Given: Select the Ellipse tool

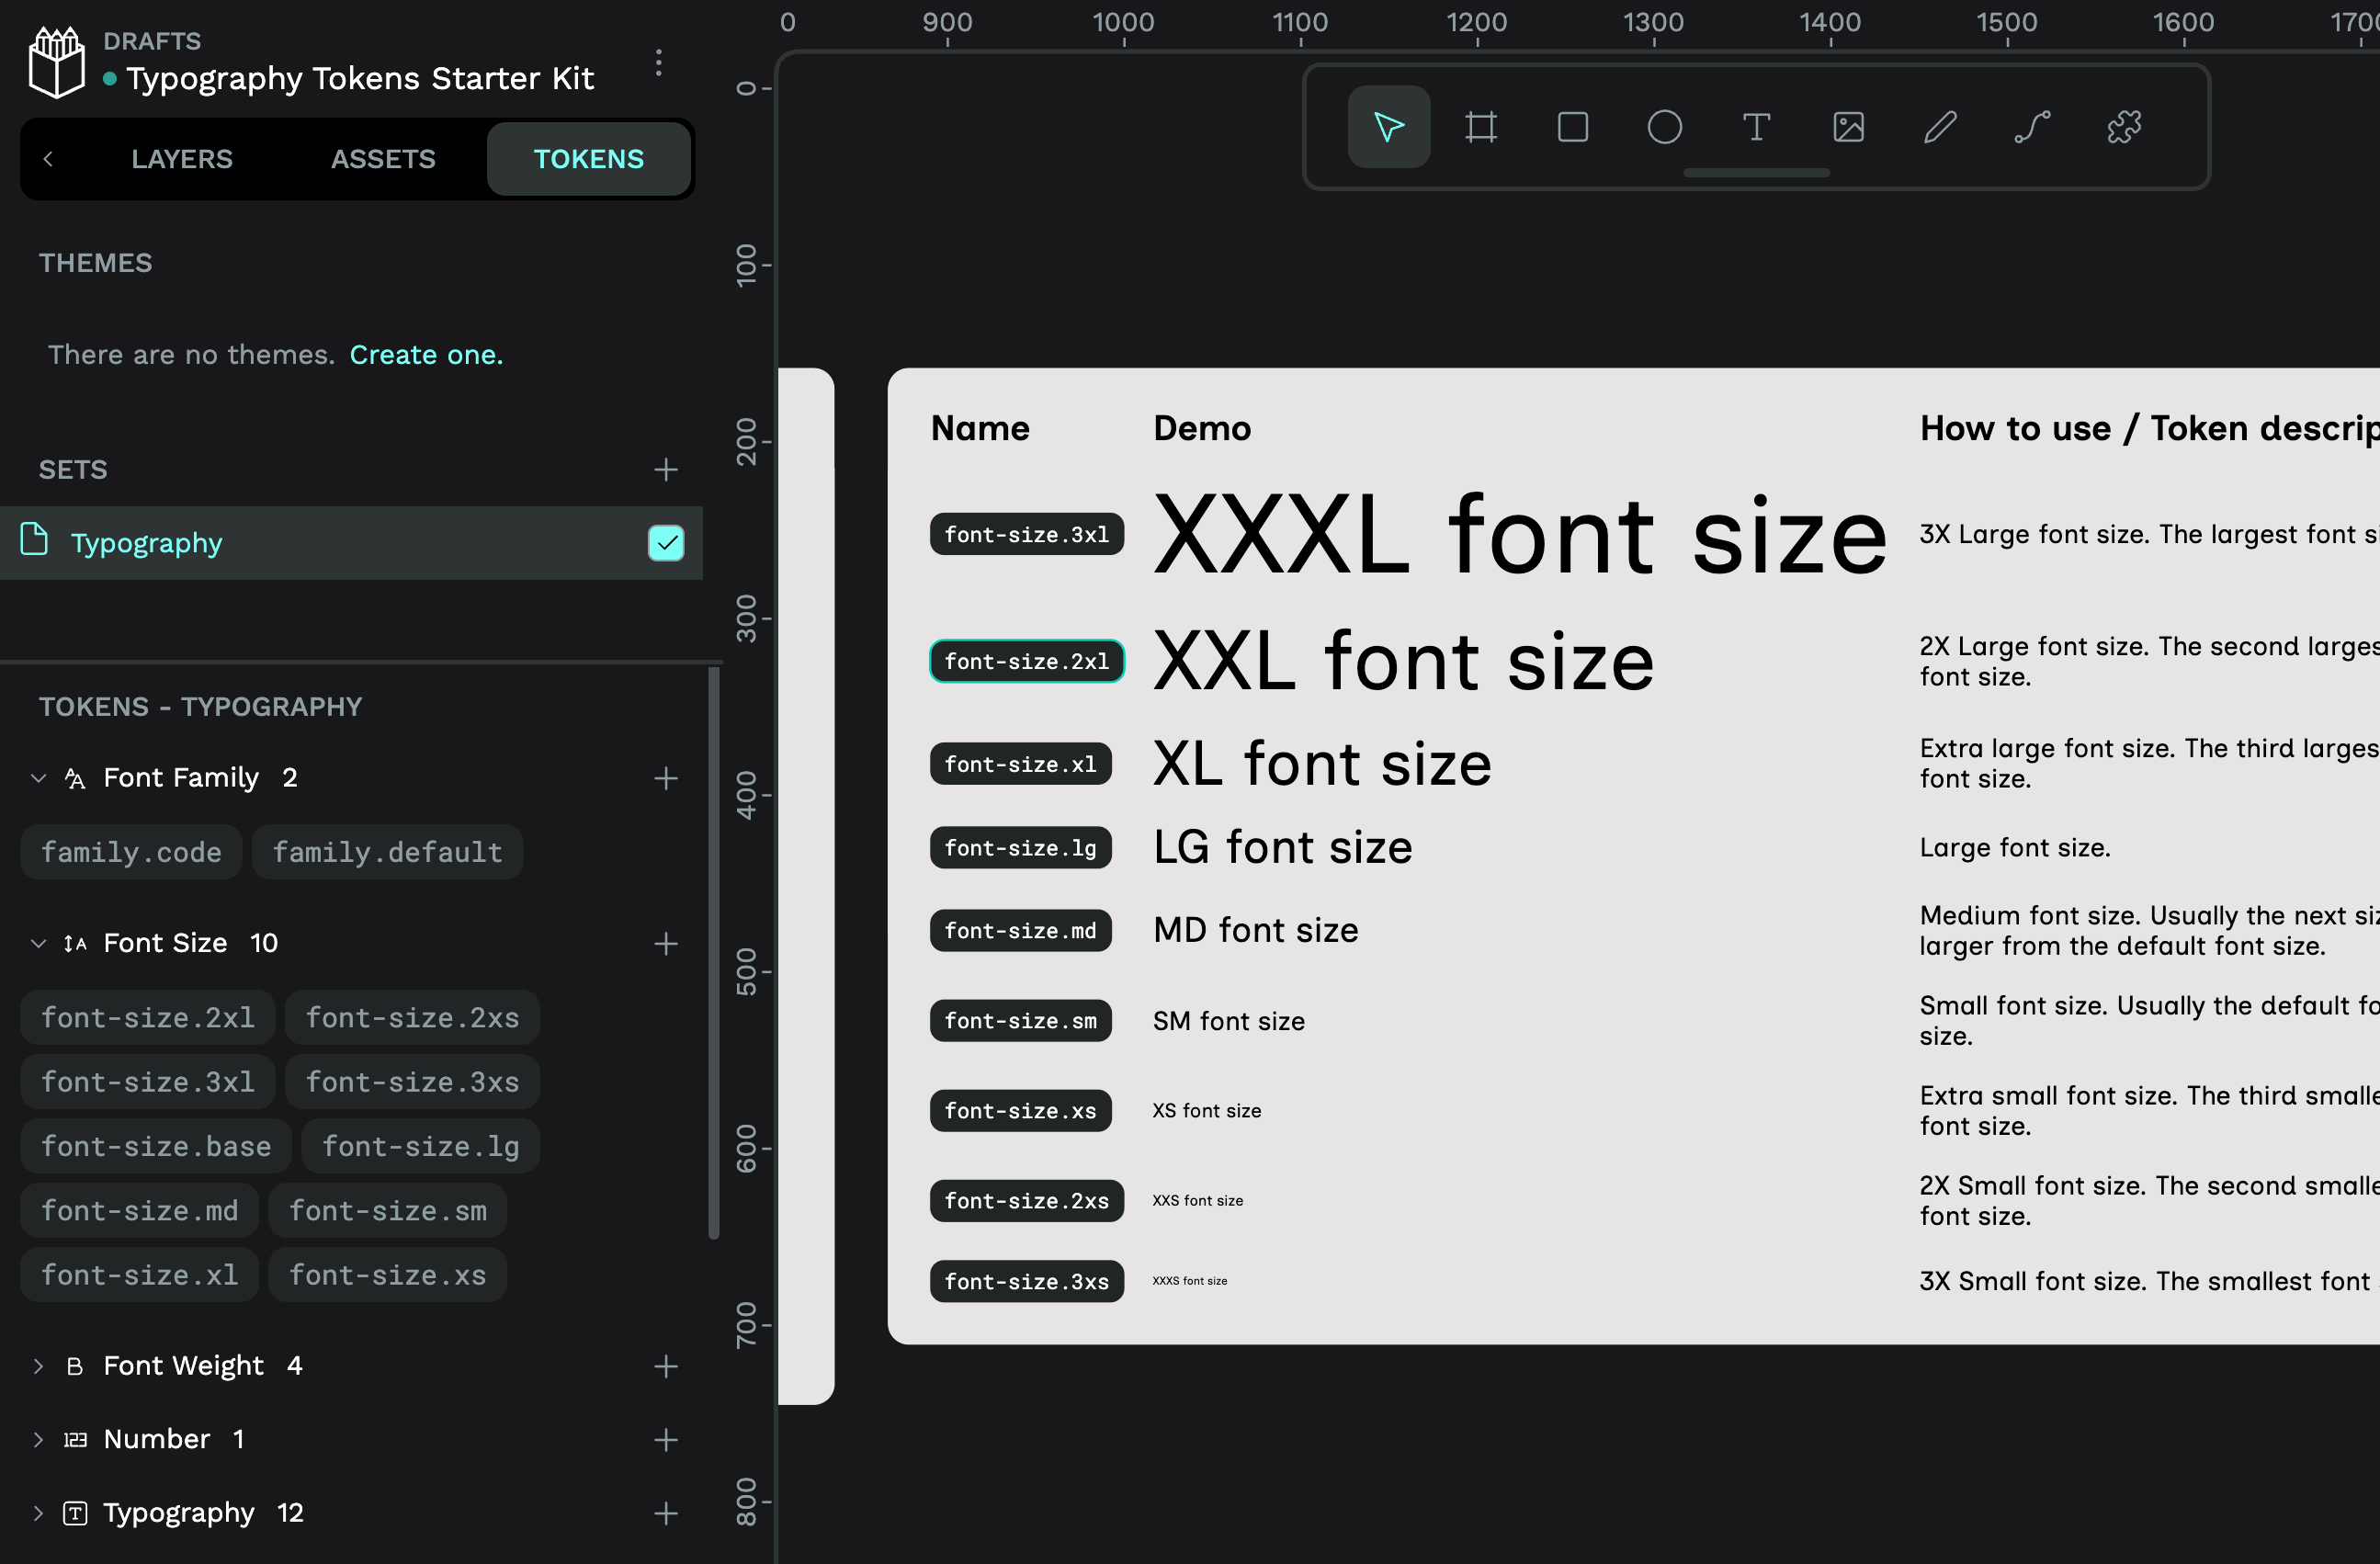Looking at the screenshot, I should click(1664, 127).
